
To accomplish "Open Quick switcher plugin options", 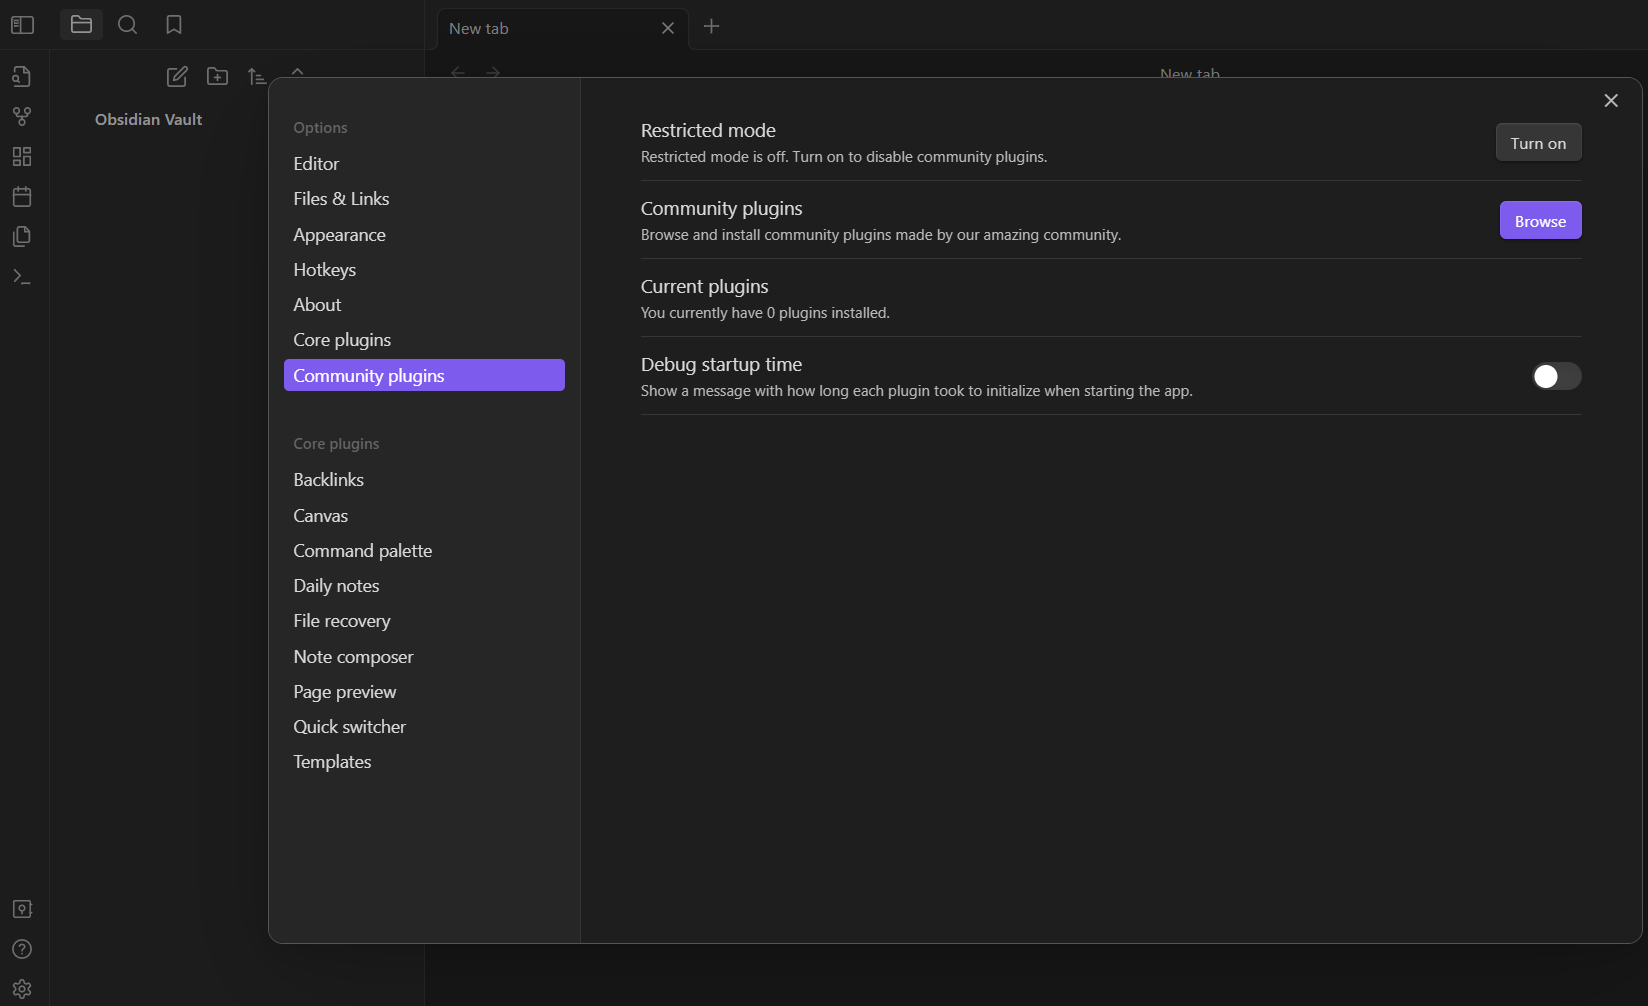I will pos(424,727).
